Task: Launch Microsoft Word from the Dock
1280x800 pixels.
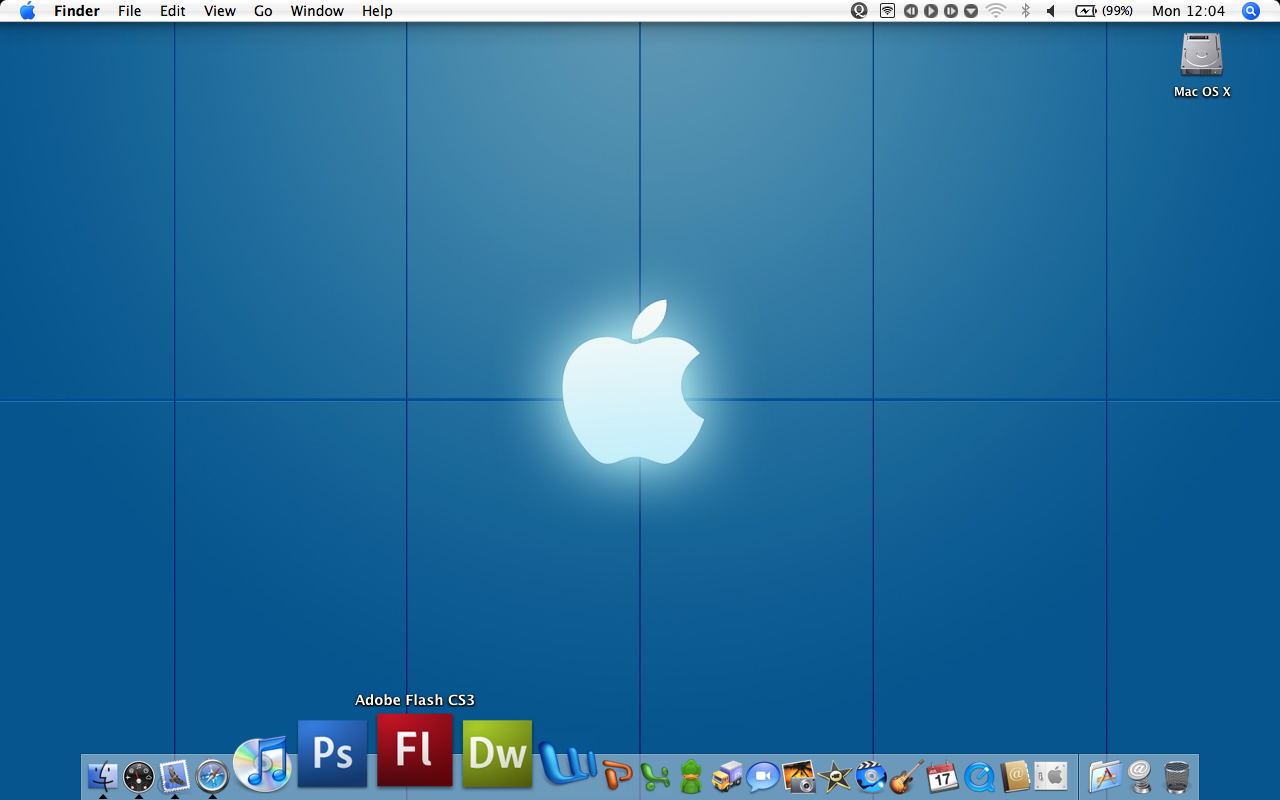Action: 567,765
